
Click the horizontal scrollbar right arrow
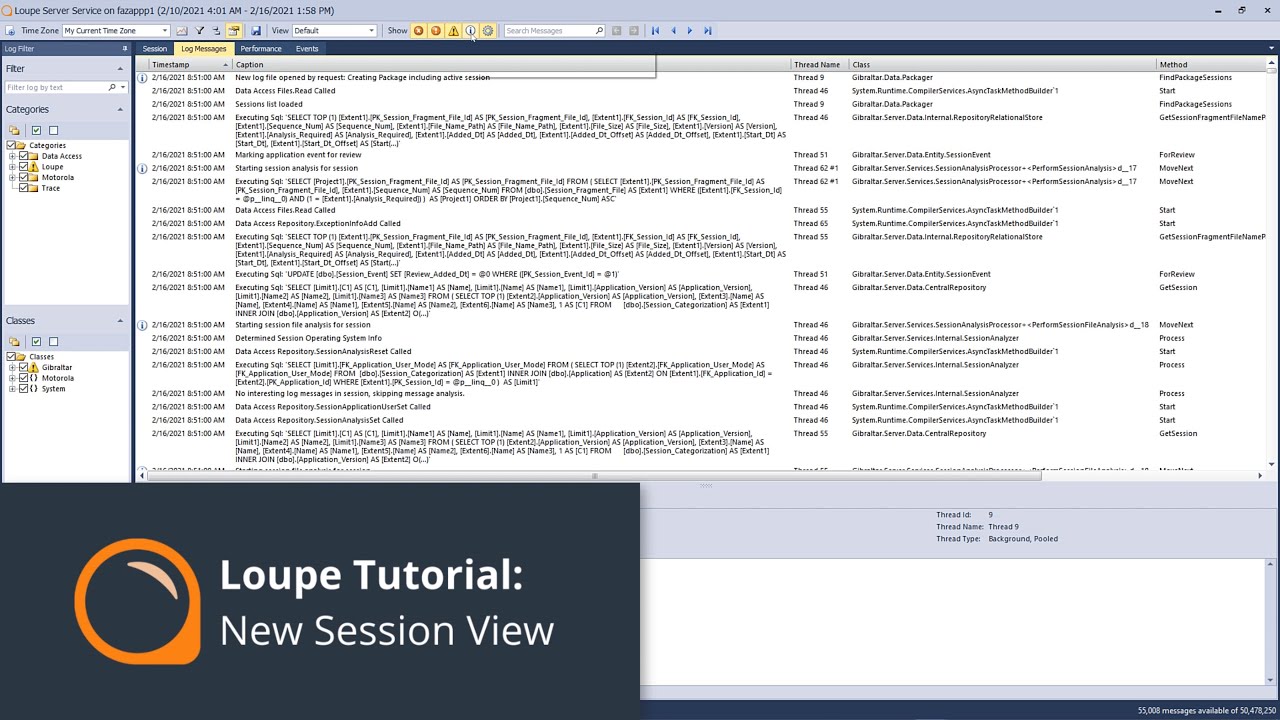tap(1259, 476)
